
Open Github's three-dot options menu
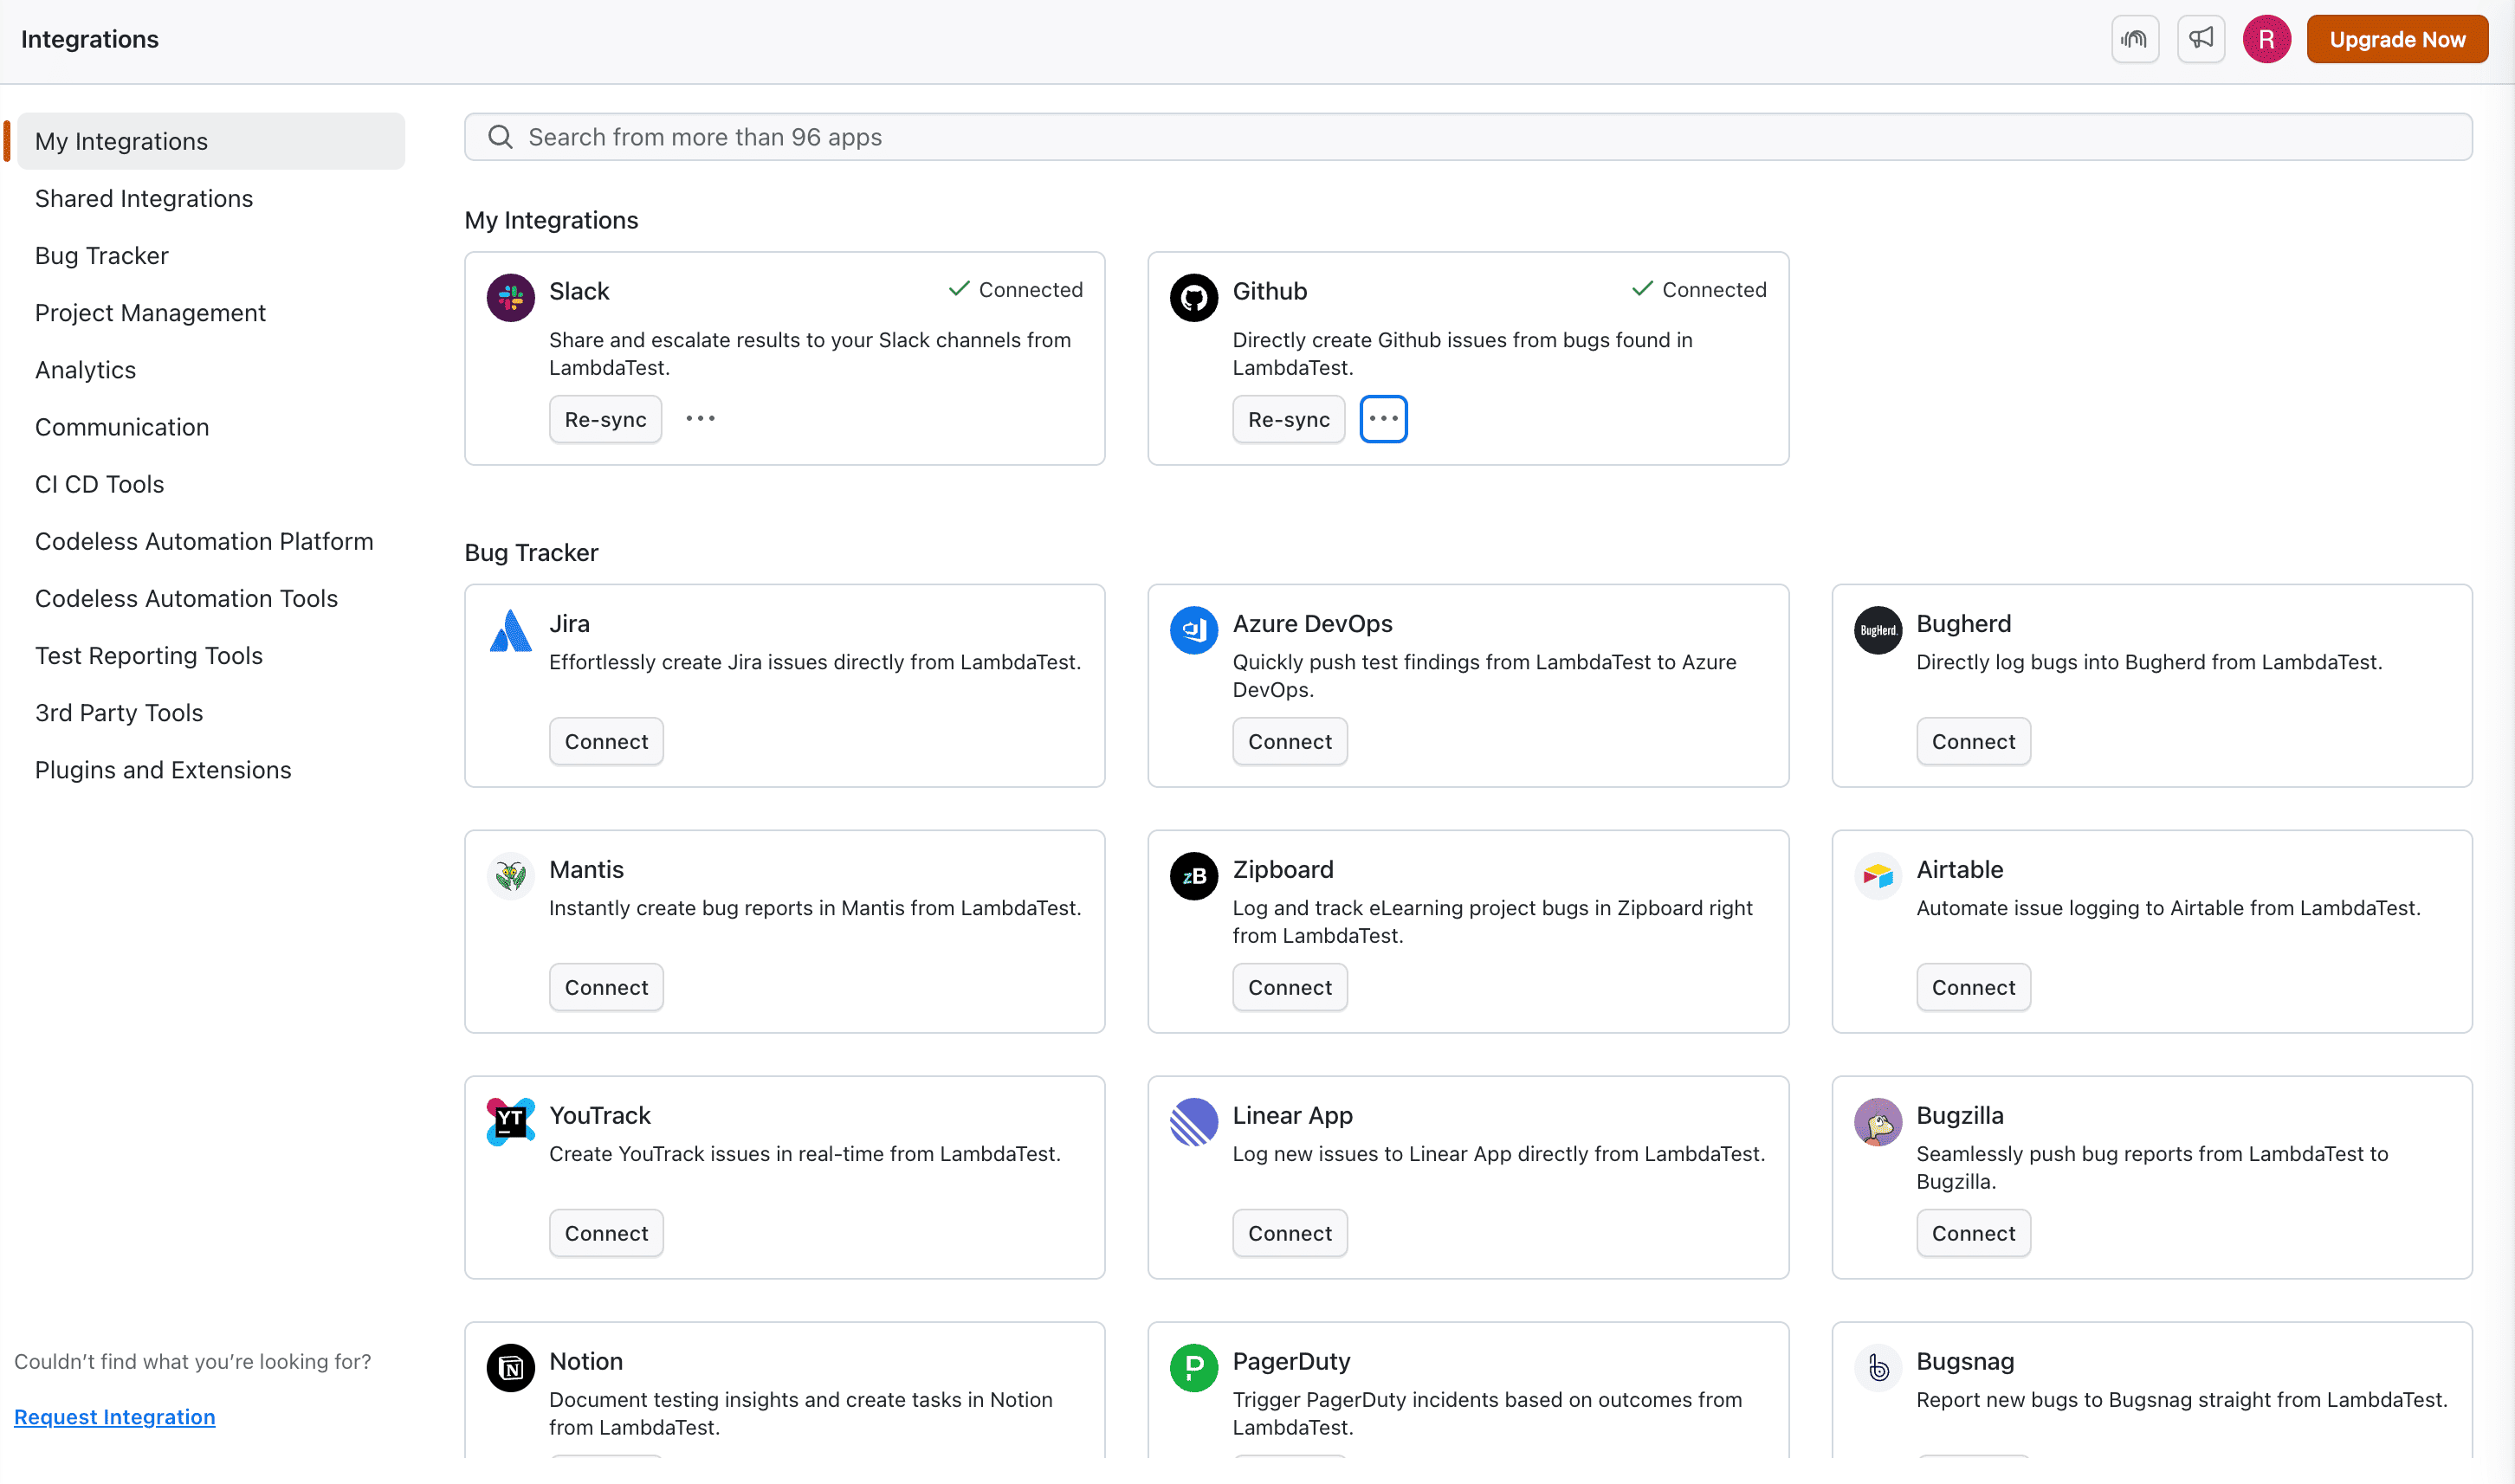coord(1383,419)
